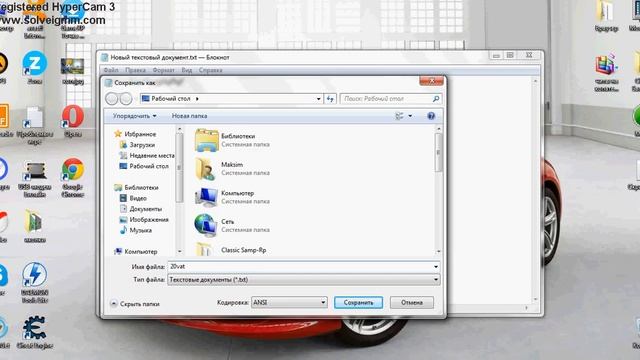
Task: Click the Новая папка button
Action: point(189,116)
